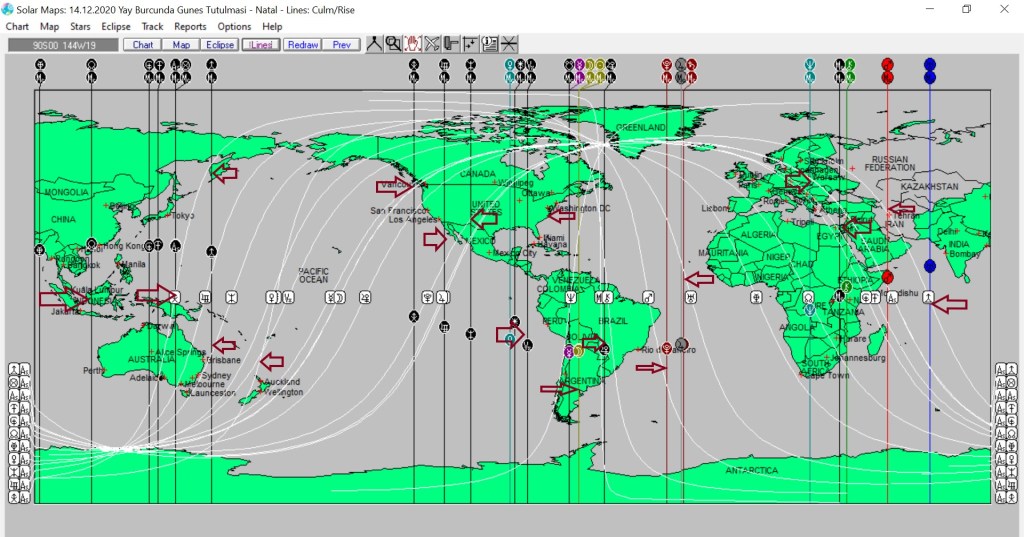Click the coordinate display field 90S00 144W19

[x=62, y=45]
